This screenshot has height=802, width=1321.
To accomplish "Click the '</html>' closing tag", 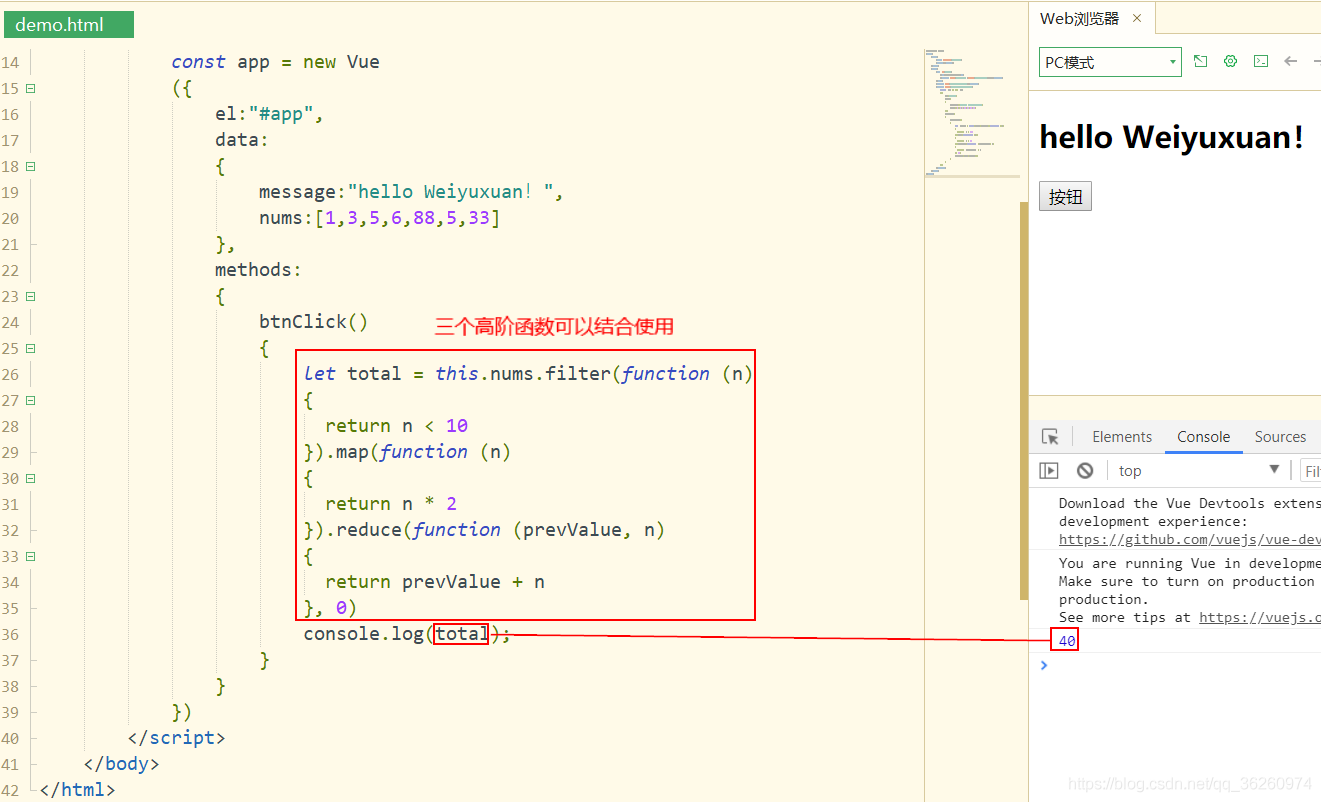I will (78, 790).
